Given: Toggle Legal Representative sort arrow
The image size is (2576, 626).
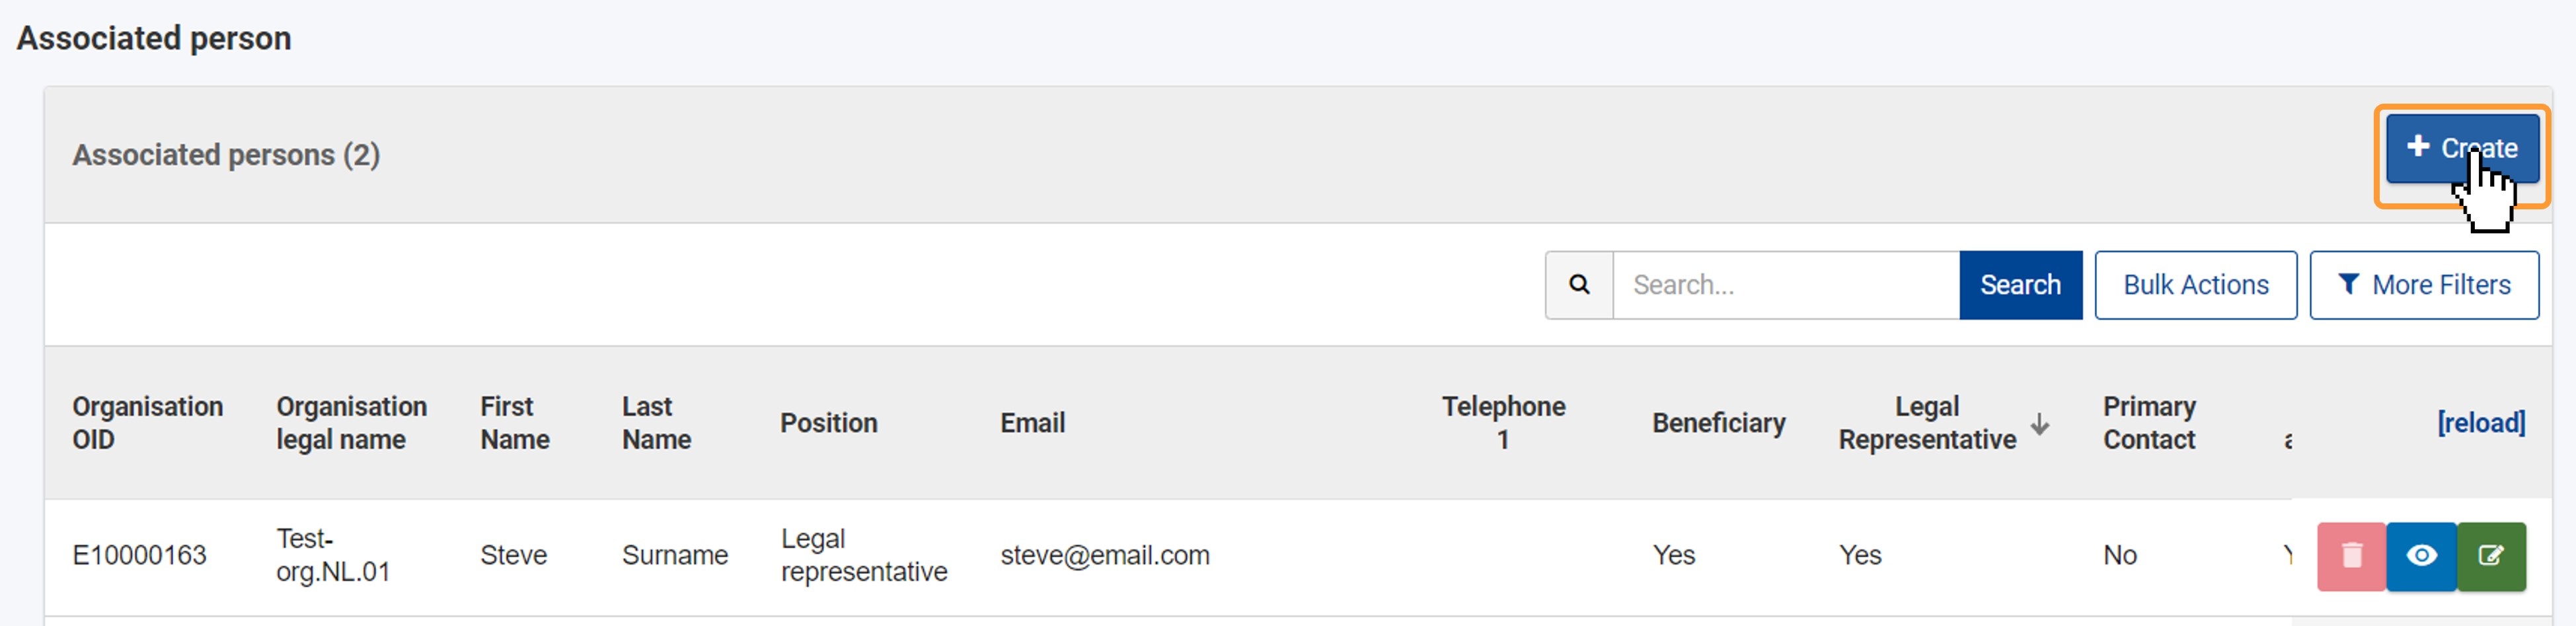Looking at the screenshot, I should coord(2040,424).
